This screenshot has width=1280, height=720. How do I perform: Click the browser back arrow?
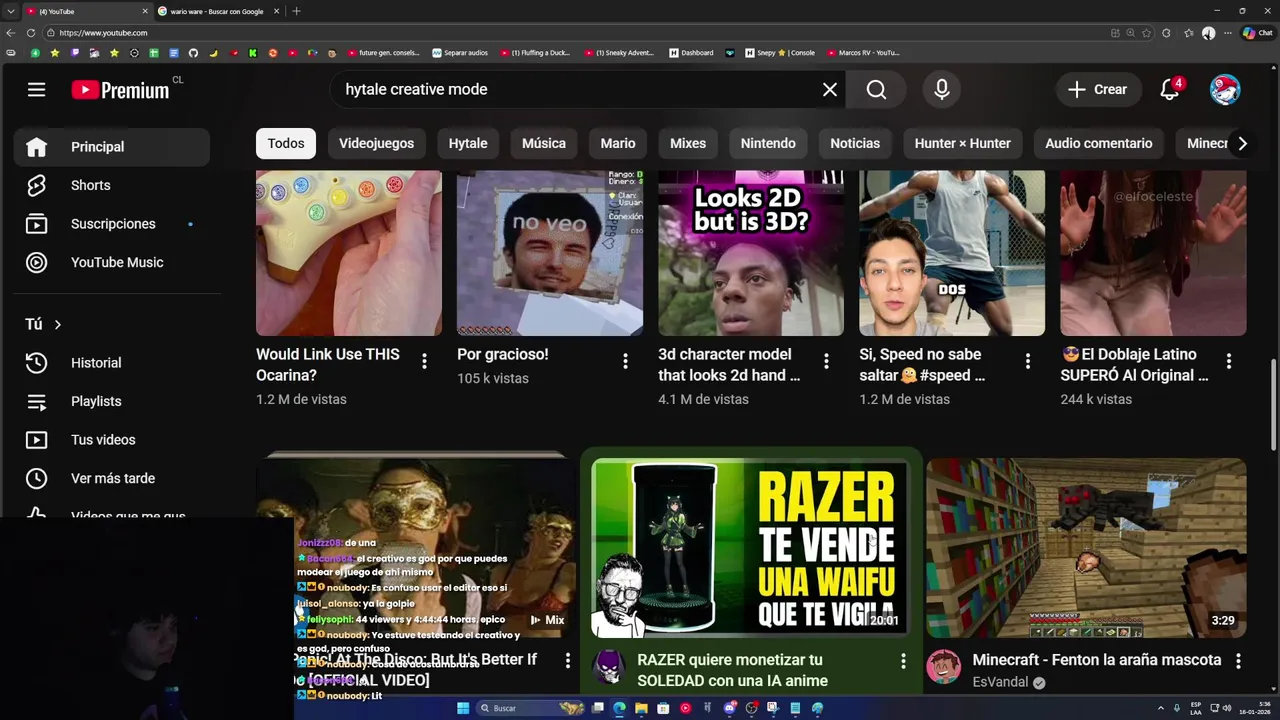11,33
